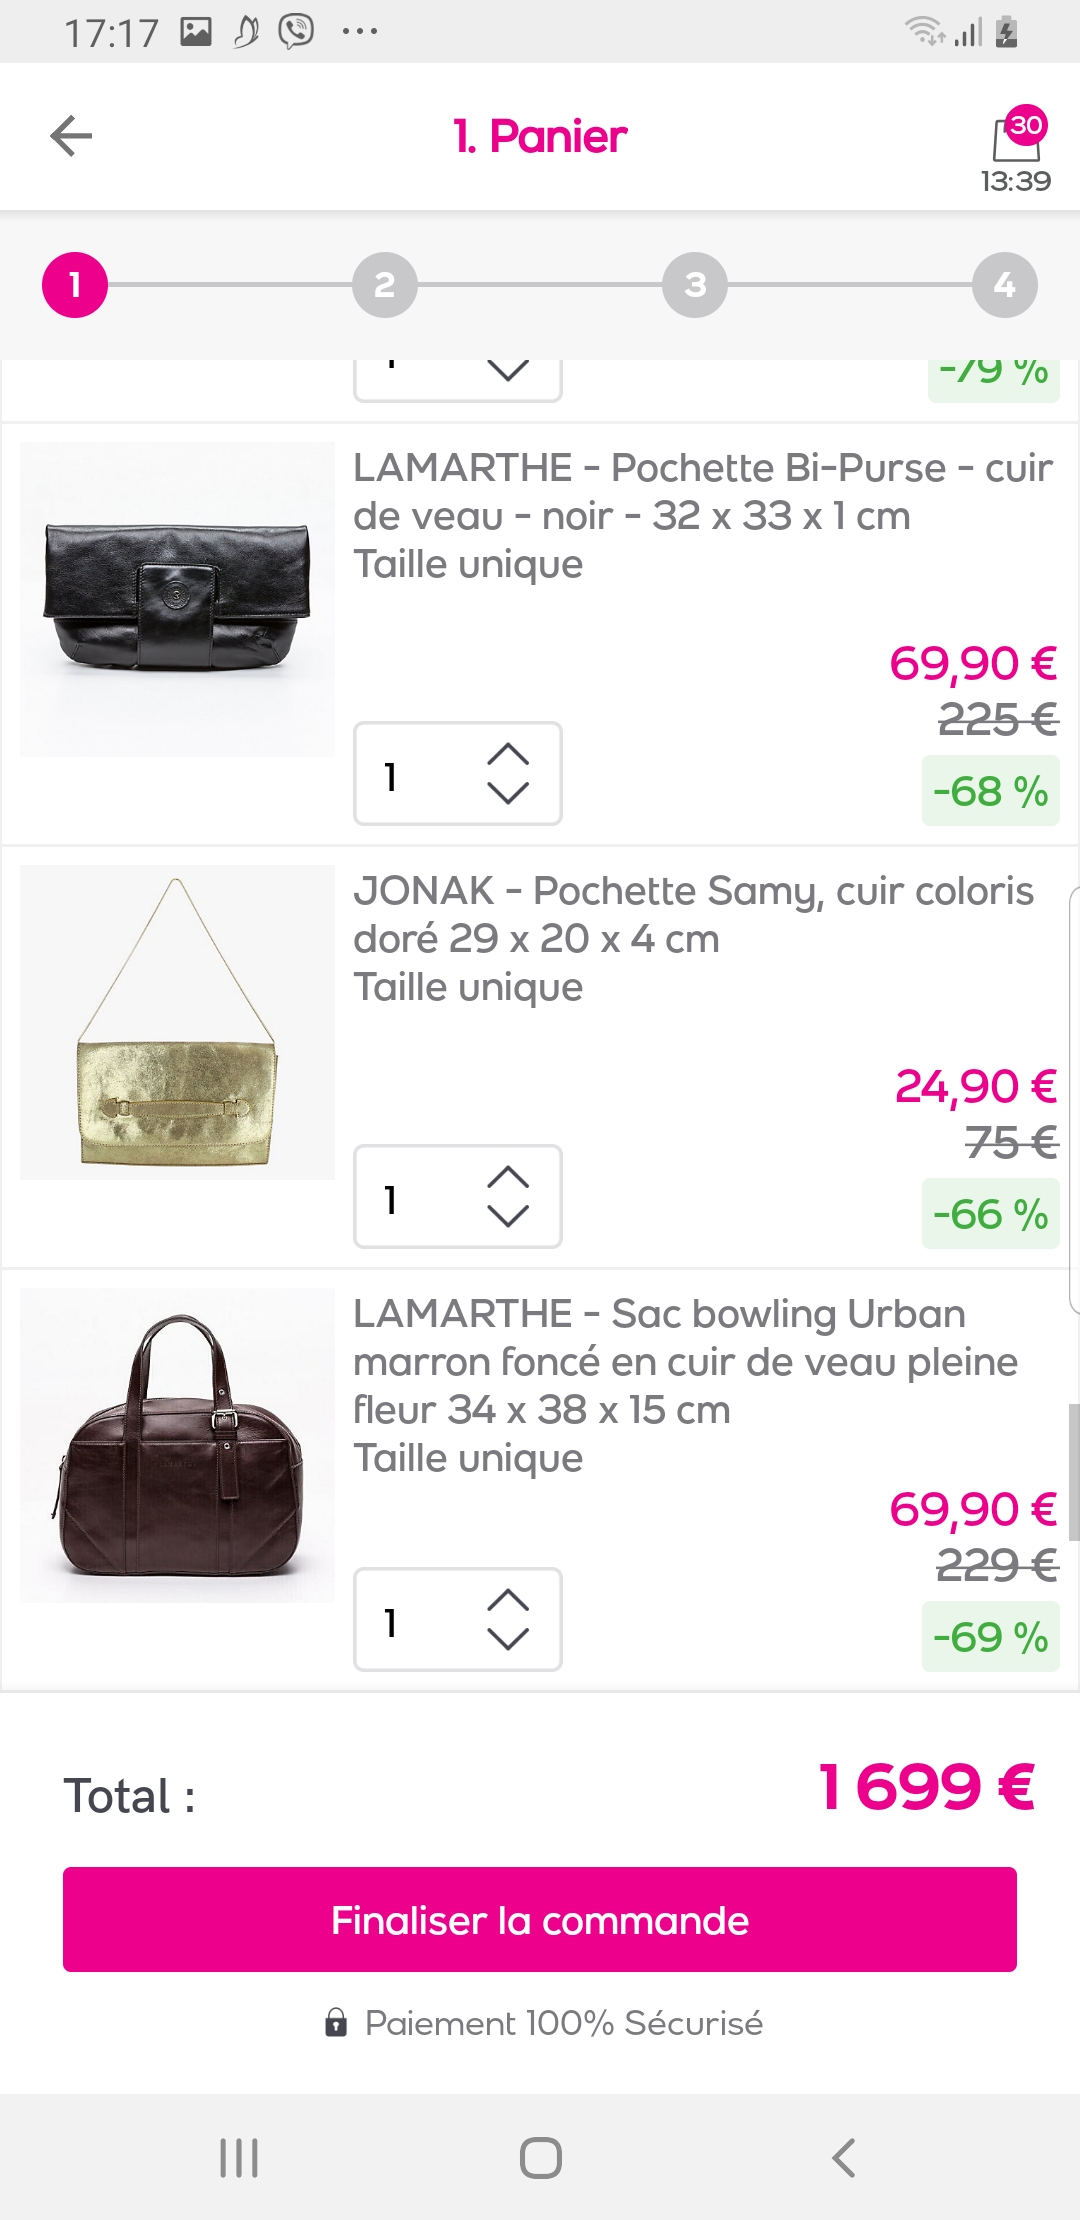The height and width of the screenshot is (2220, 1080).
Task: Jump to checkout step 3
Action: click(695, 285)
